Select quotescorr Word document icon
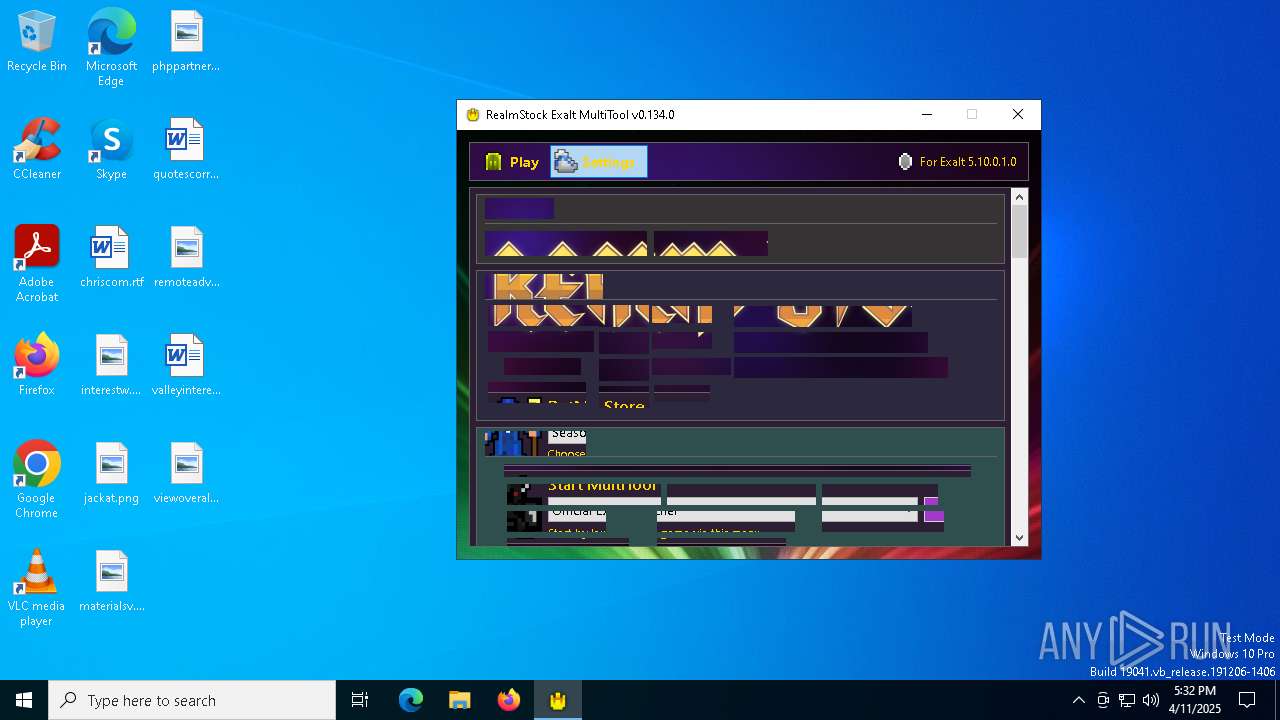The image size is (1280, 720). click(186, 150)
